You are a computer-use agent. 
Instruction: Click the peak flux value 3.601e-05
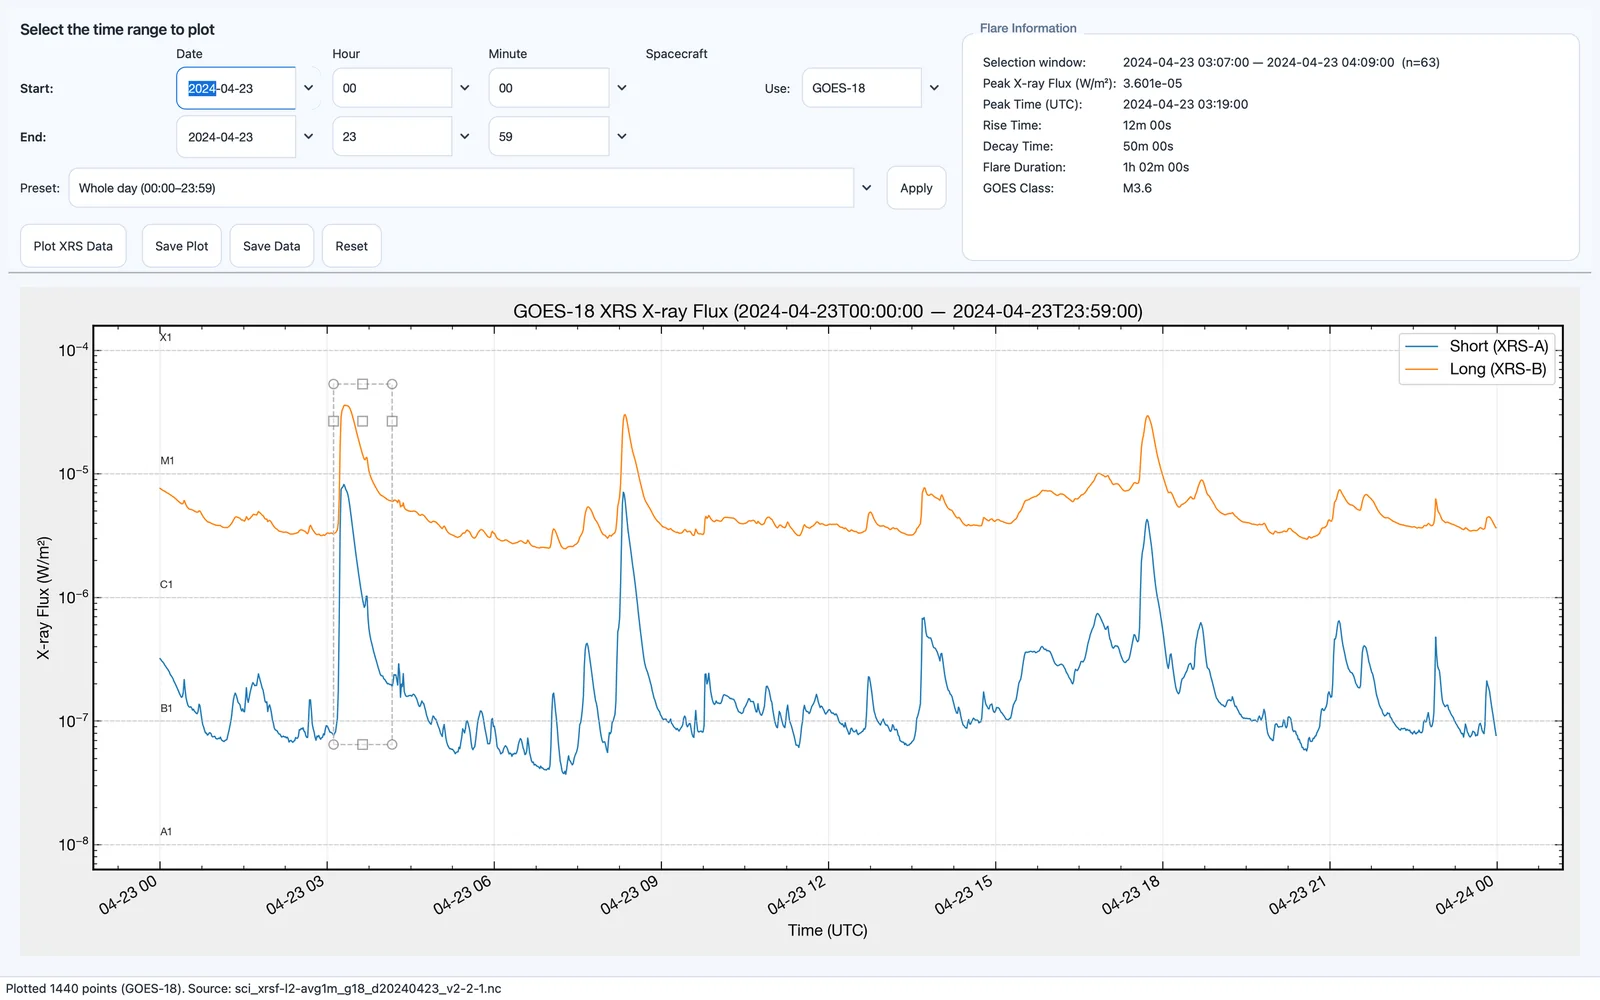point(1152,83)
